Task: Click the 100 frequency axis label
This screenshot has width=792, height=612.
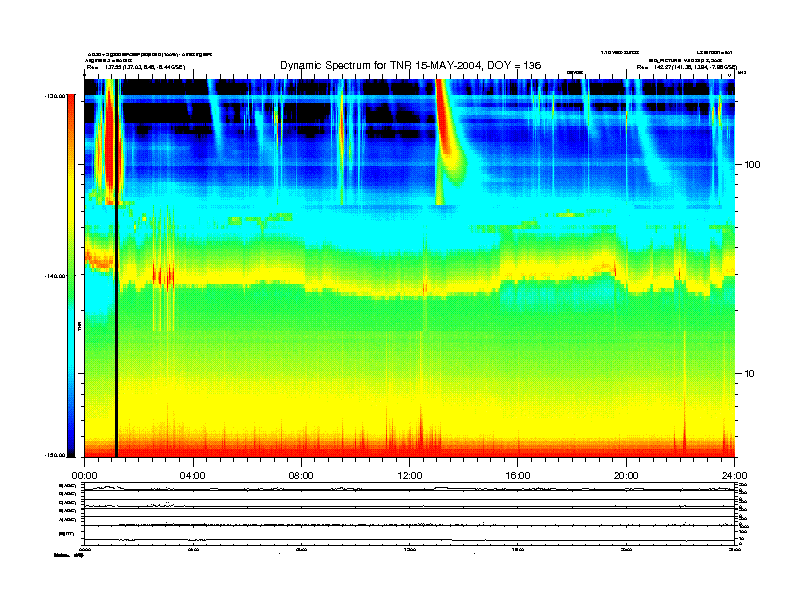Action: (752, 165)
